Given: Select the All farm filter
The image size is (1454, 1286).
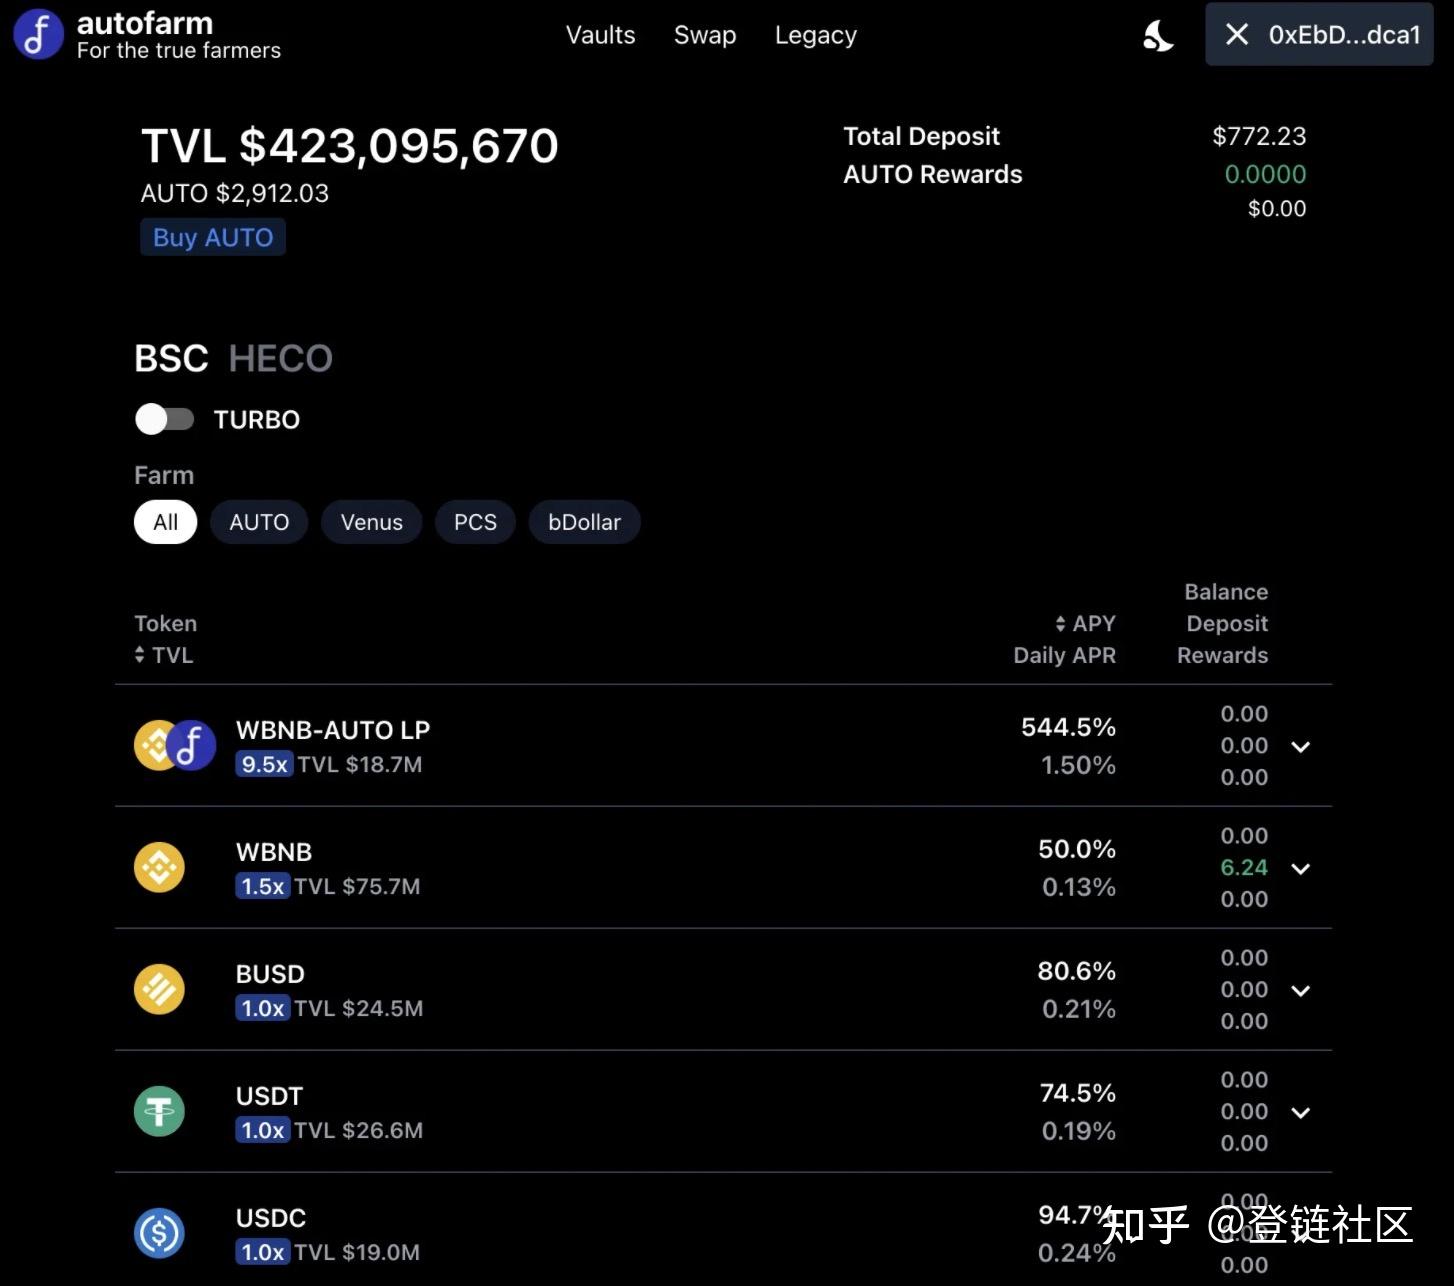Looking at the screenshot, I should click(165, 522).
